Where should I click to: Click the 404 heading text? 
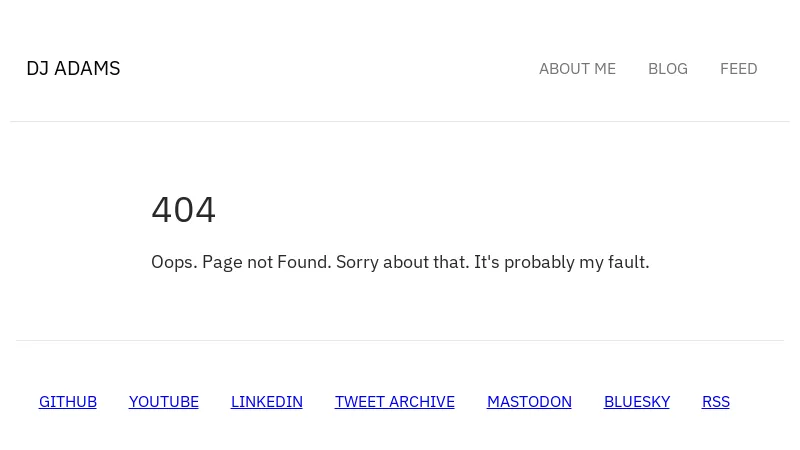click(183, 209)
